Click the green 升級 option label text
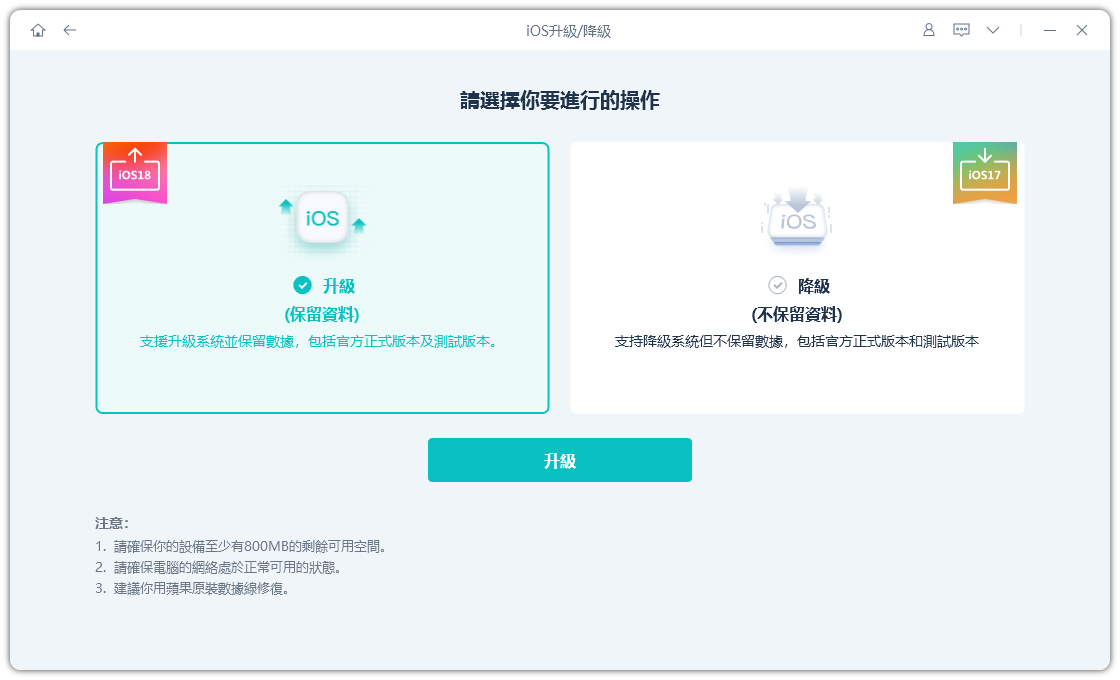 click(339, 286)
